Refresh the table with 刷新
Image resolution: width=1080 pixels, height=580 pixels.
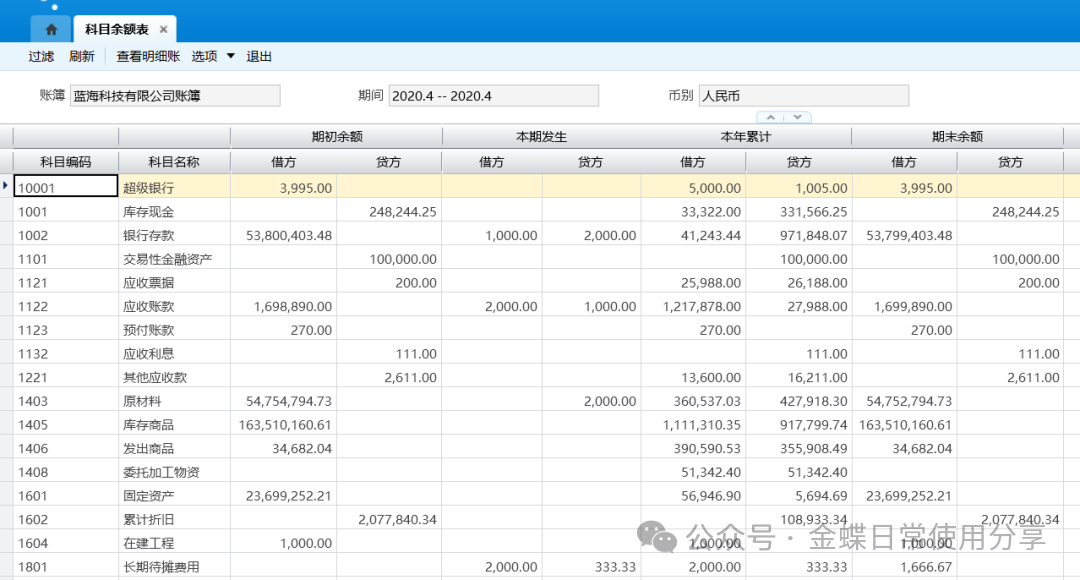[x=82, y=57]
